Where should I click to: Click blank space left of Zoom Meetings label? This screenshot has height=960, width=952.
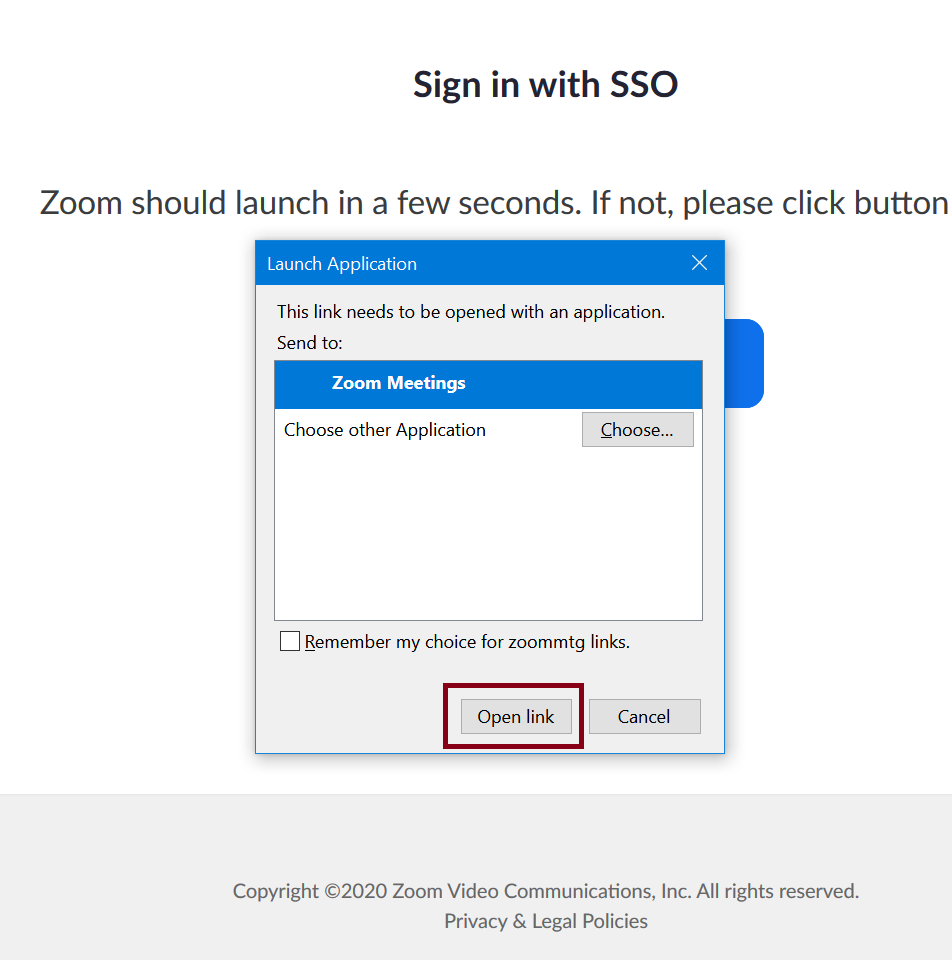pos(303,384)
